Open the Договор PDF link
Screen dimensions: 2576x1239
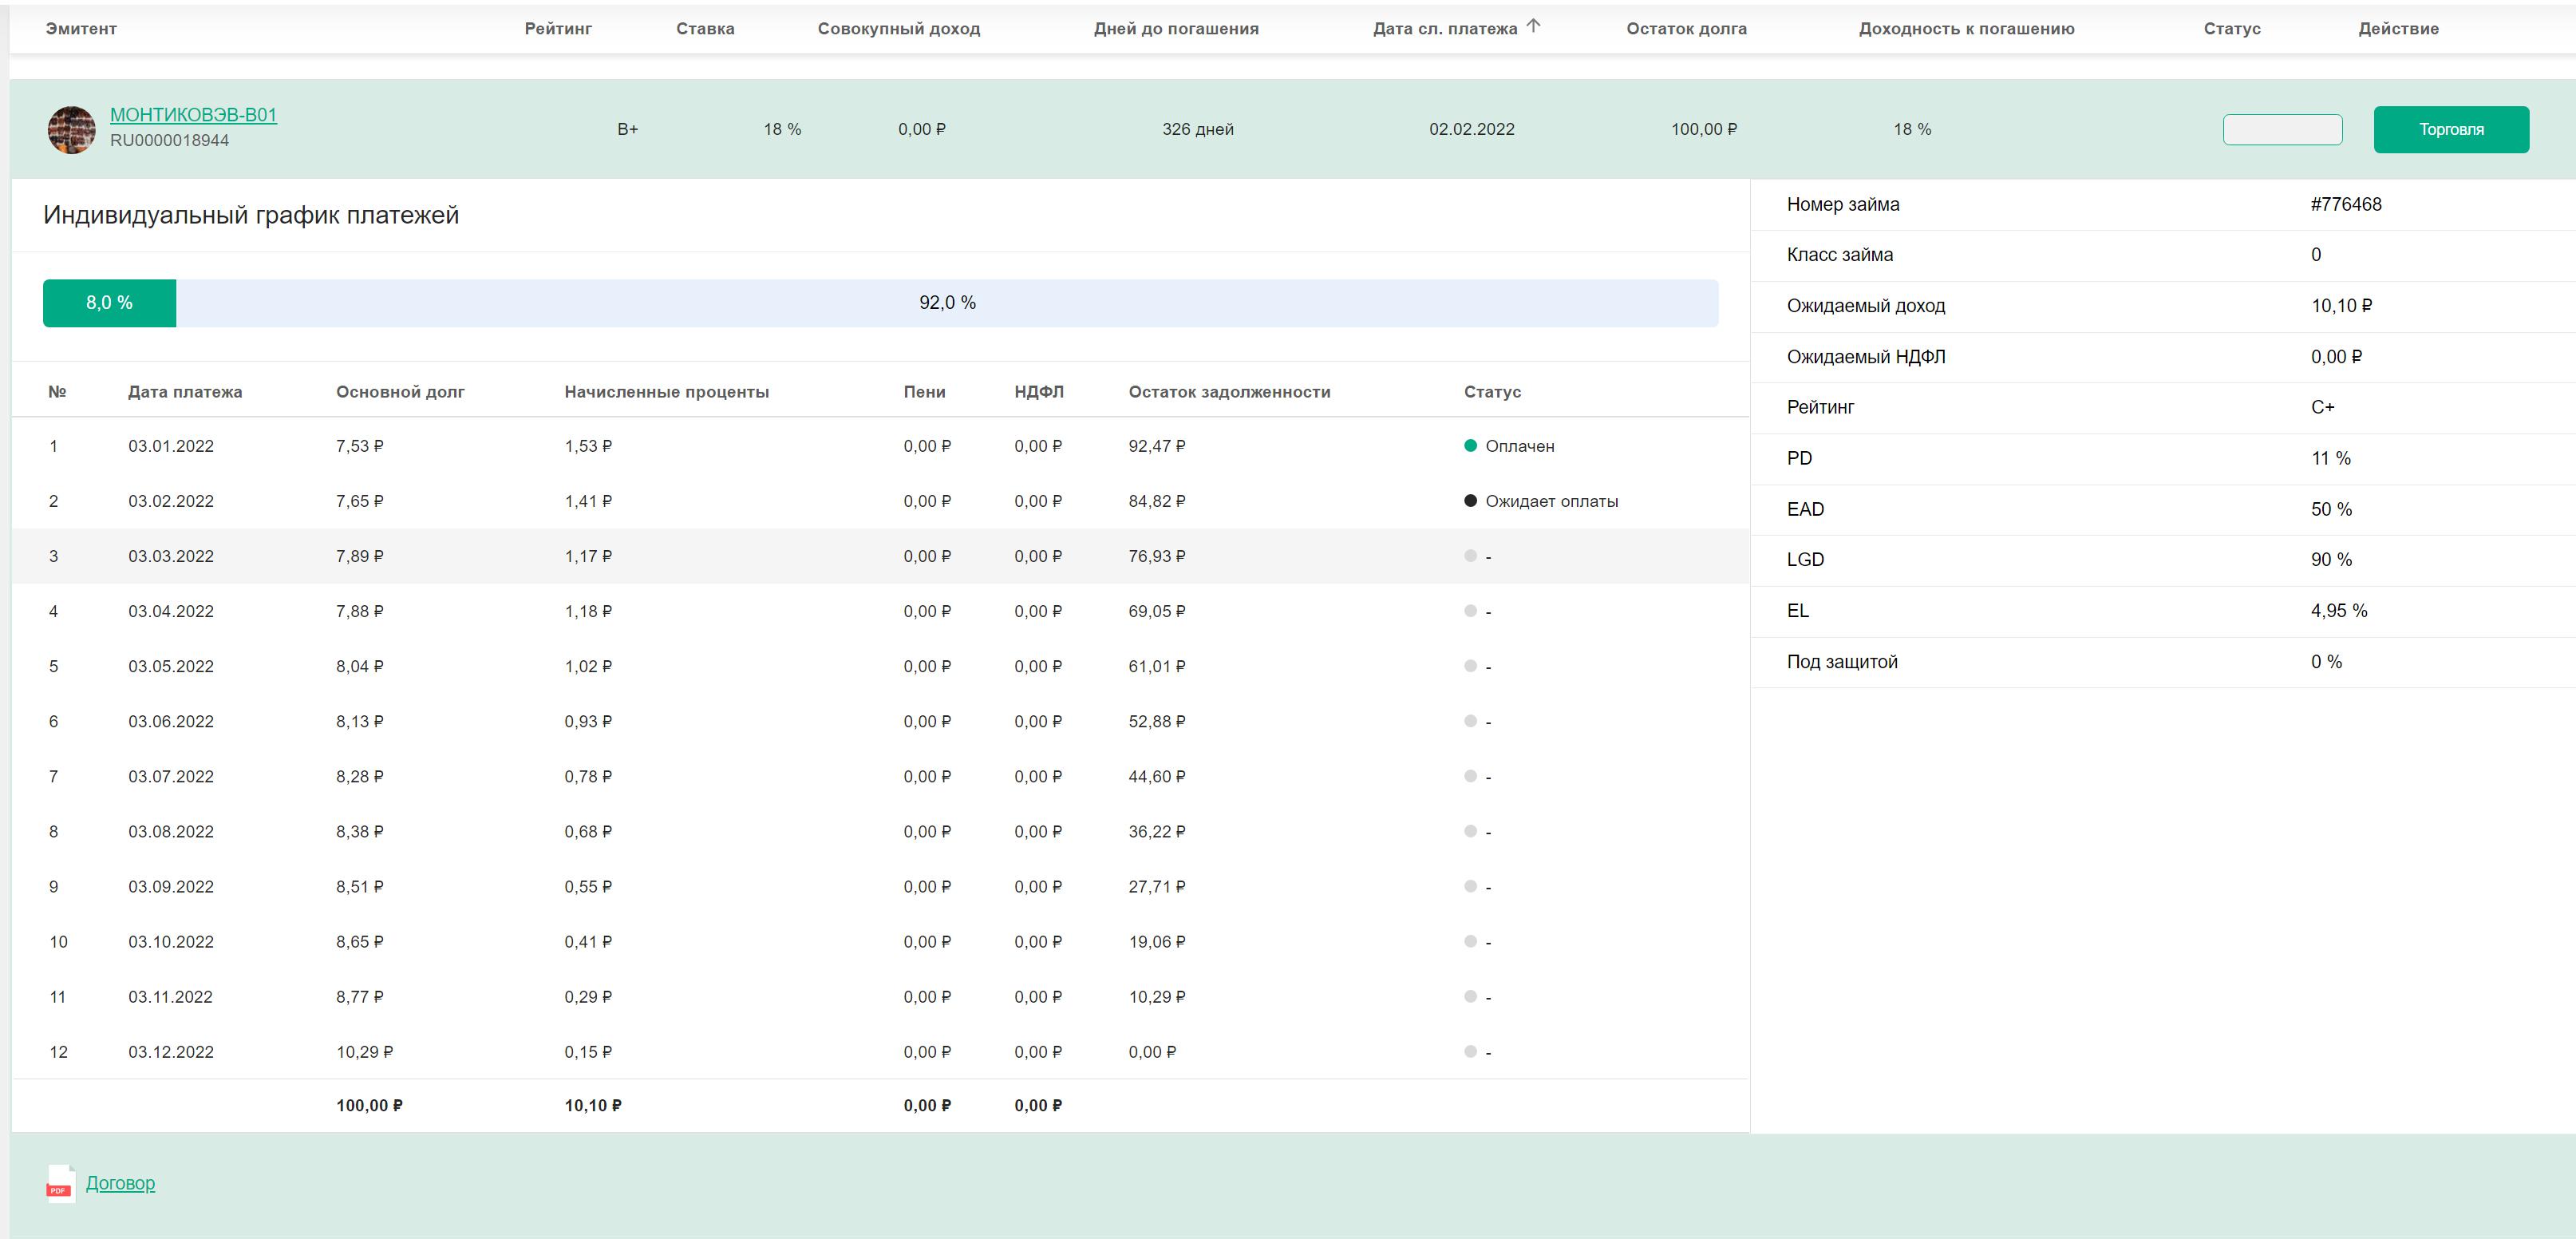pyautogui.click(x=120, y=1183)
